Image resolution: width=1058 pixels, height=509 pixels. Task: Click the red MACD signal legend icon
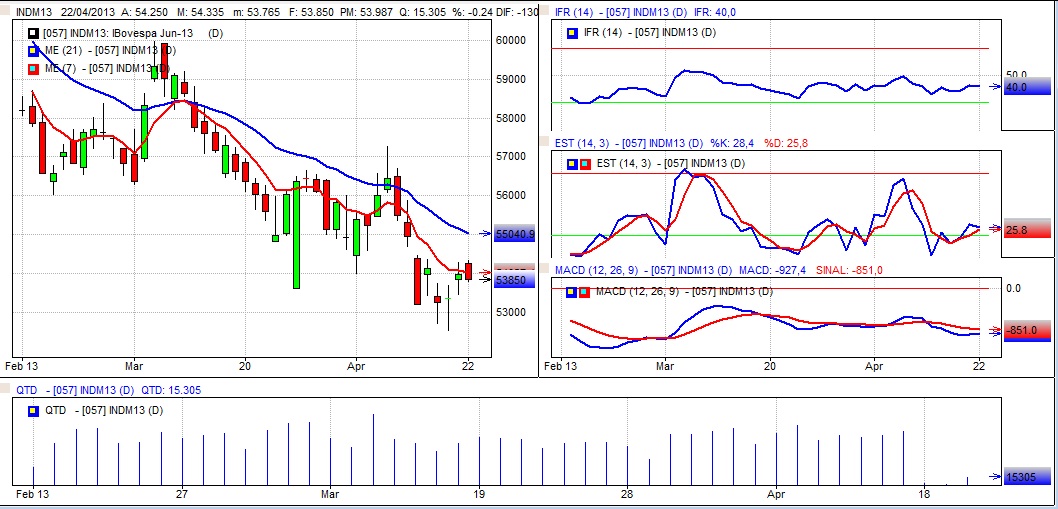coord(584,292)
